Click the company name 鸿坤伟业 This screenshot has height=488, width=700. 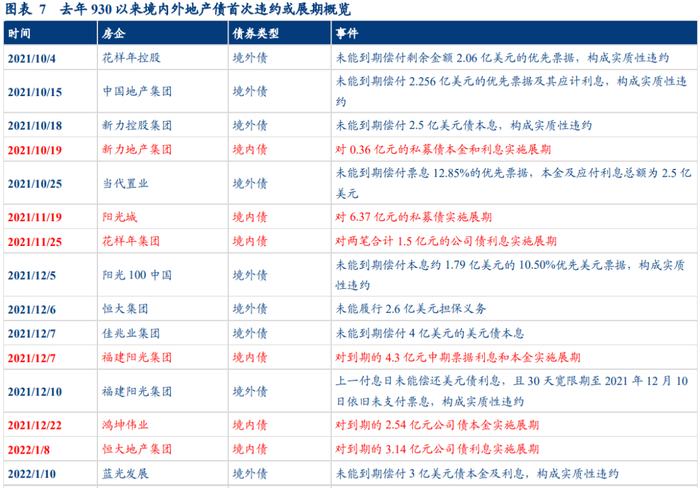pos(125,425)
